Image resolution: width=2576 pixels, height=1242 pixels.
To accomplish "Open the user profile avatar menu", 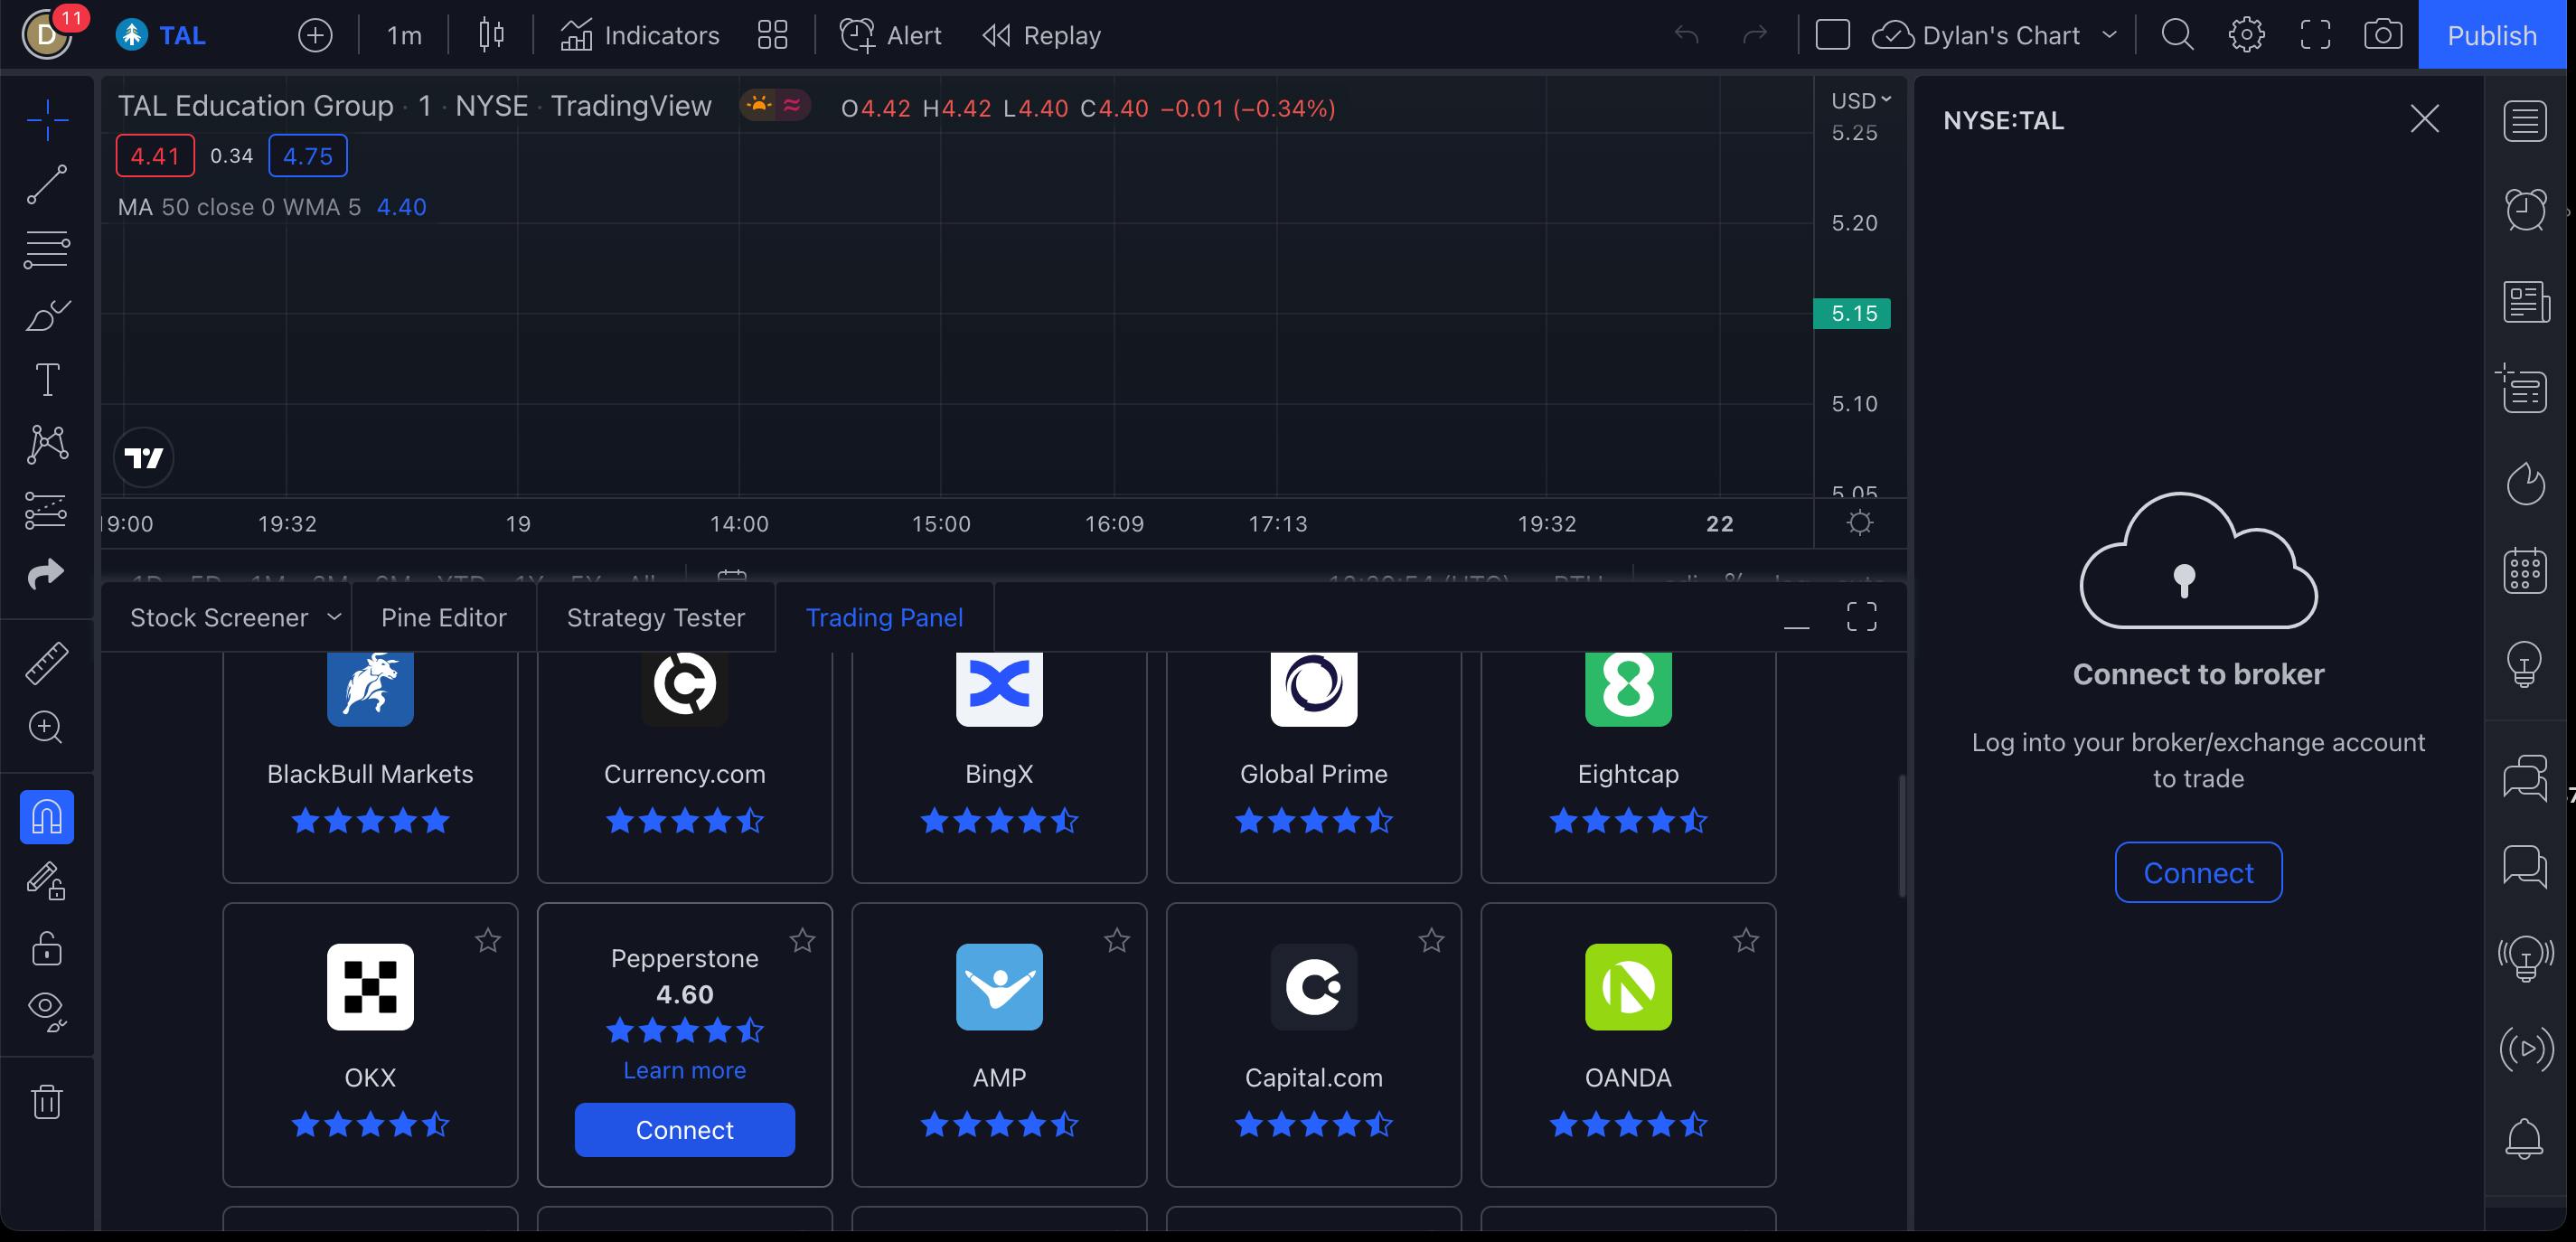I will pyautogui.click(x=47, y=35).
